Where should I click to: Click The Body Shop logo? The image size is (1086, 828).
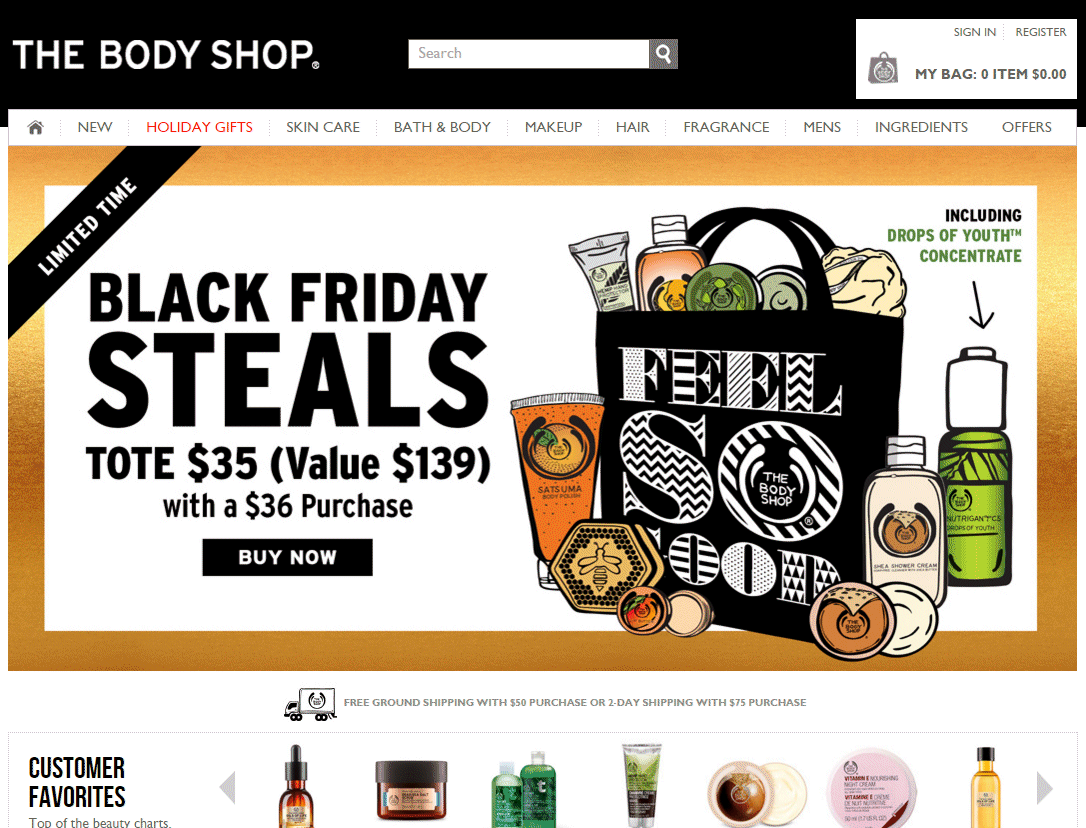click(x=166, y=55)
